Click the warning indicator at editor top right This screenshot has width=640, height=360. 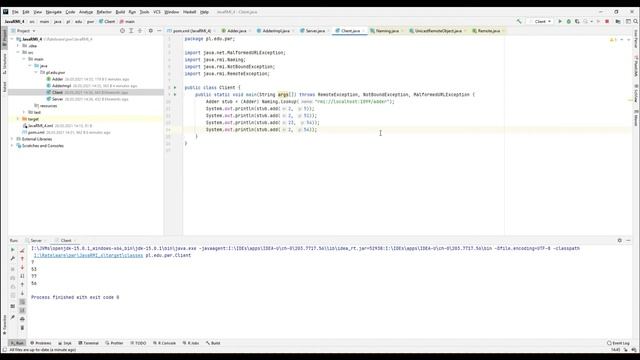coord(613,40)
